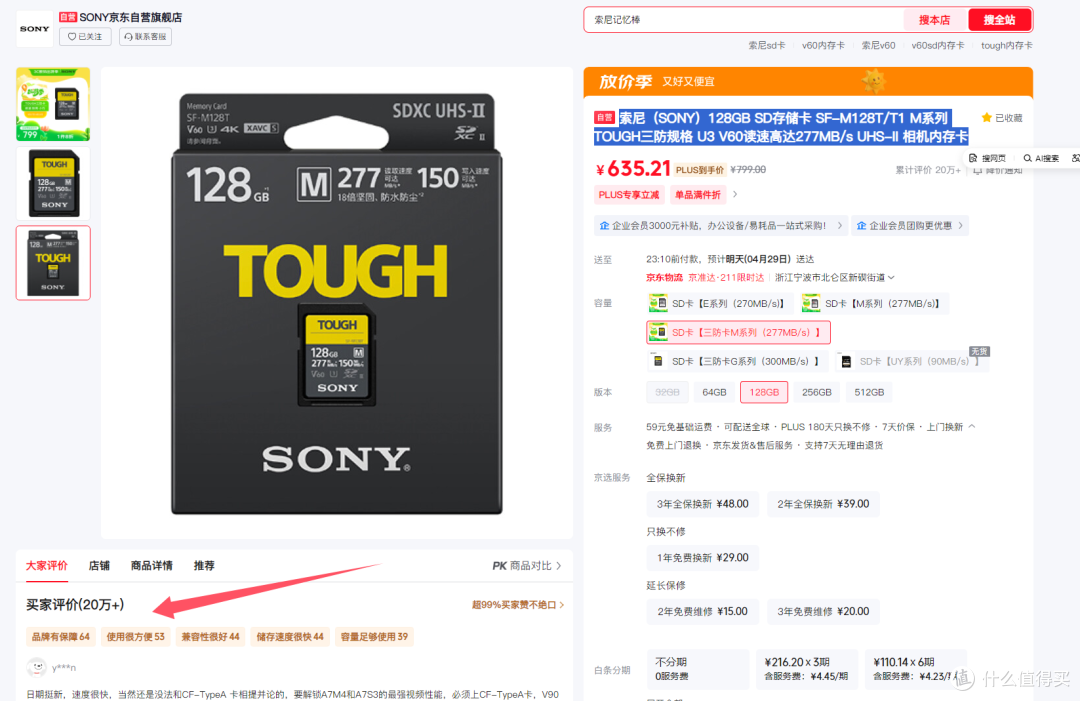The image size is (1080, 701).
Task: Open suggested search 索尼v60
Action: [878, 45]
